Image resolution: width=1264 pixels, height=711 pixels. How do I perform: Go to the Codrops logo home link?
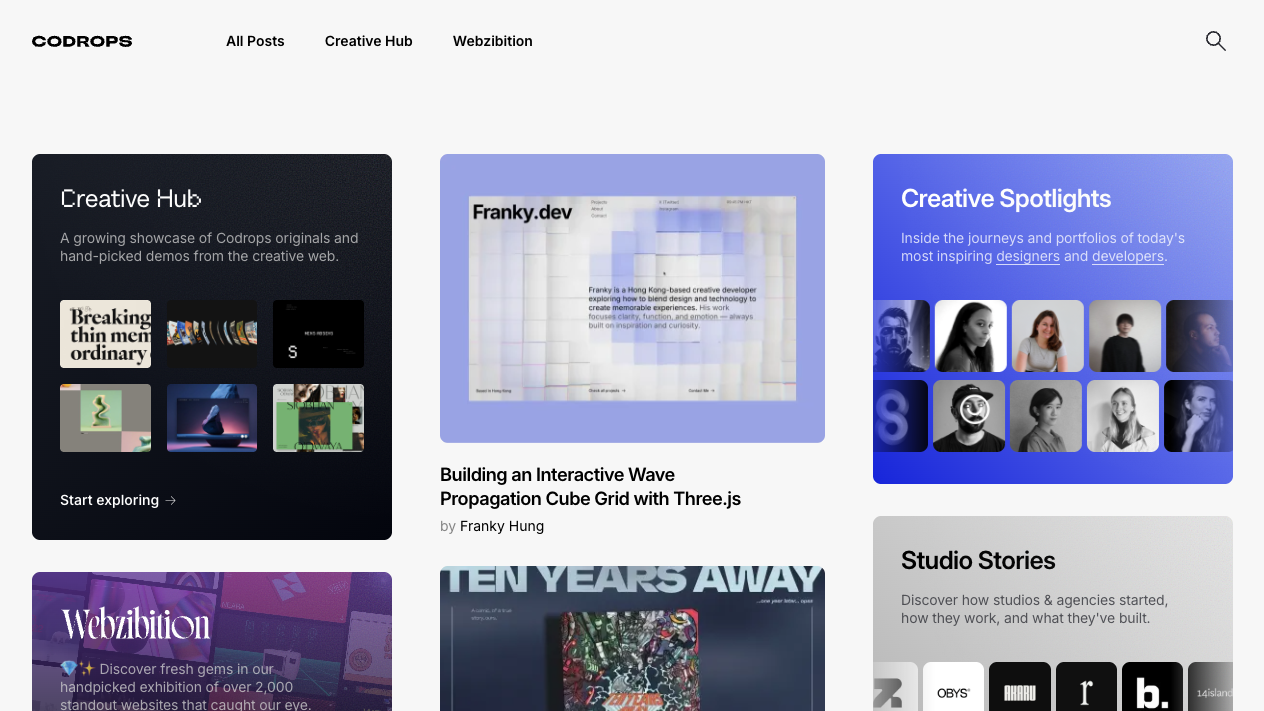point(82,41)
